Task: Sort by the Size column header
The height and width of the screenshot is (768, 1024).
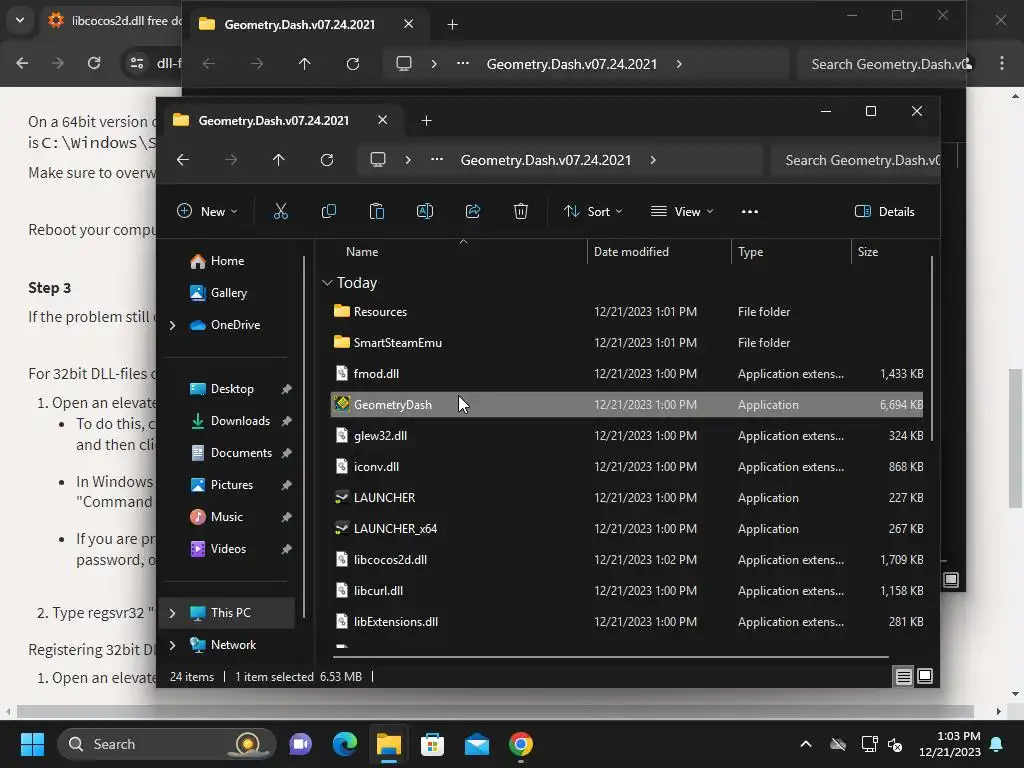Action: [867, 252]
